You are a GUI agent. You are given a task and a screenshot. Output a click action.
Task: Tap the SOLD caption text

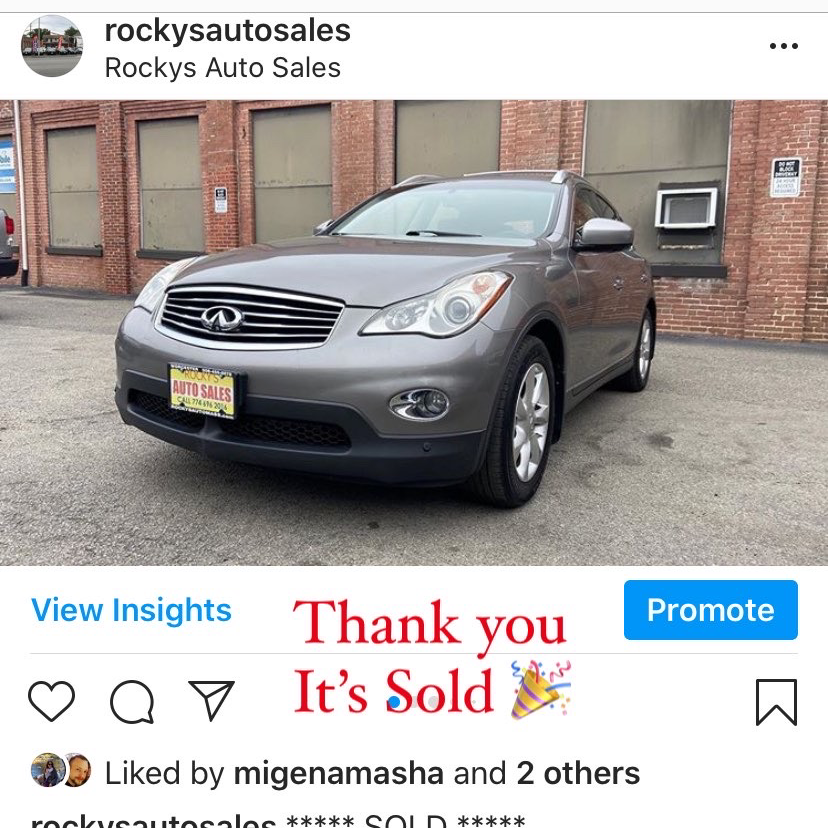pyautogui.click(x=406, y=821)
